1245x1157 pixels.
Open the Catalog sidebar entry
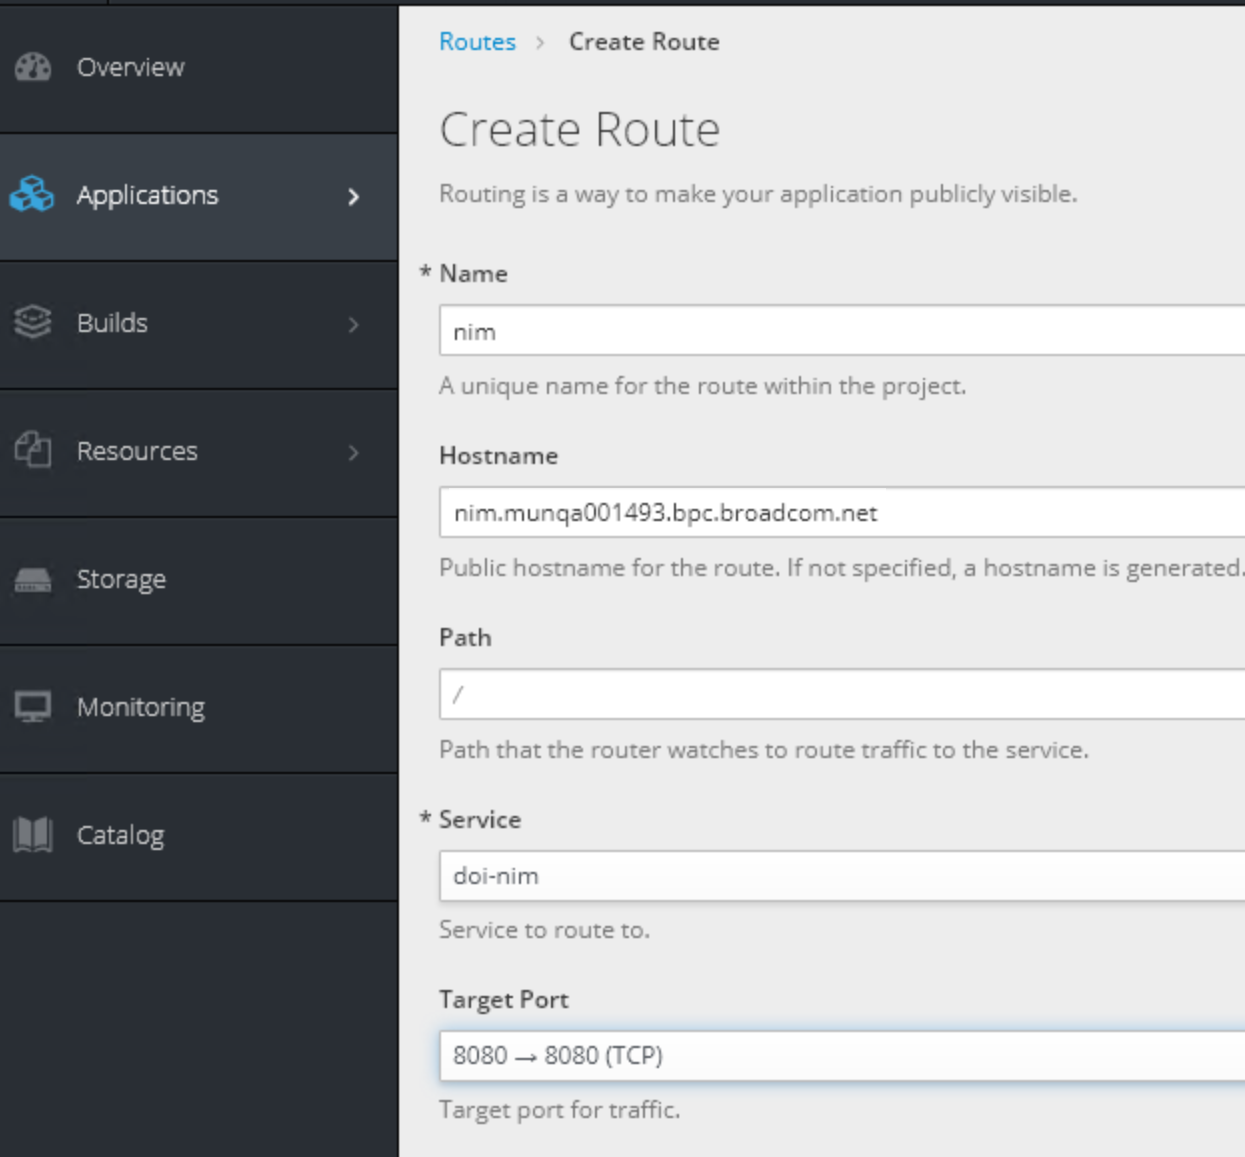point(120,835)
